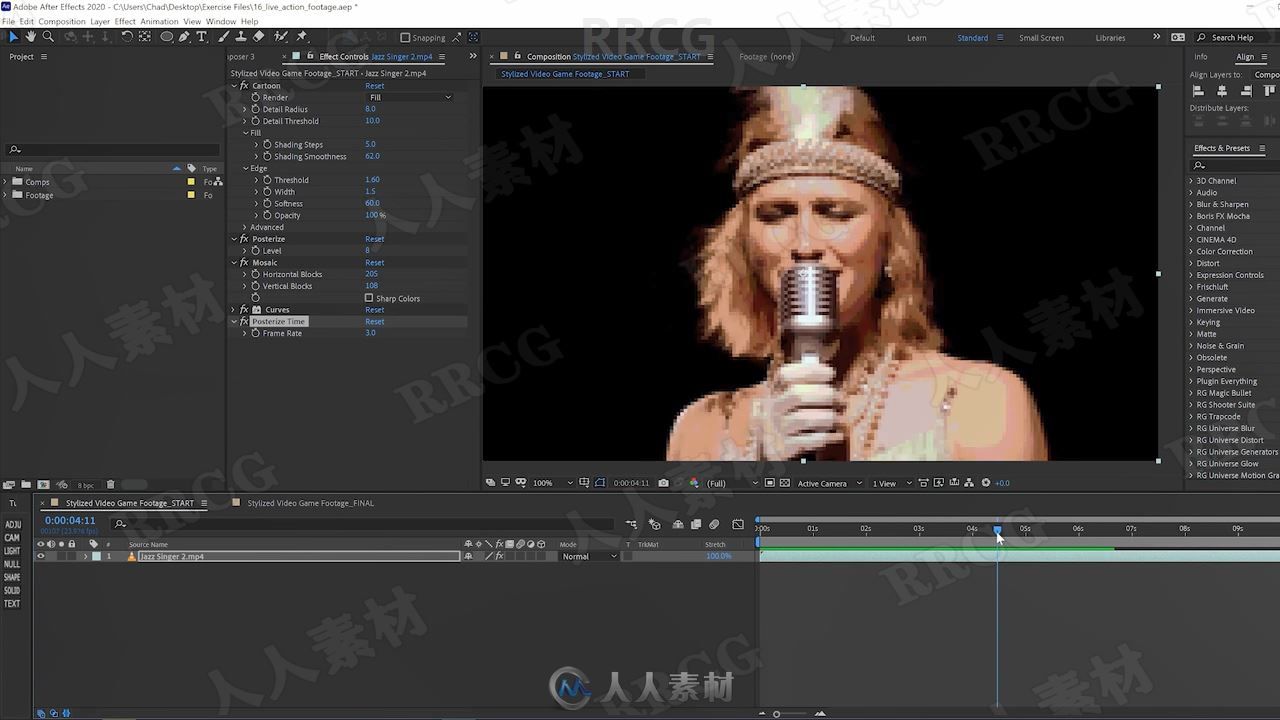Select the Rotation tool
The width and height of the screenshot is (1280, 720).
coord(127,37)
